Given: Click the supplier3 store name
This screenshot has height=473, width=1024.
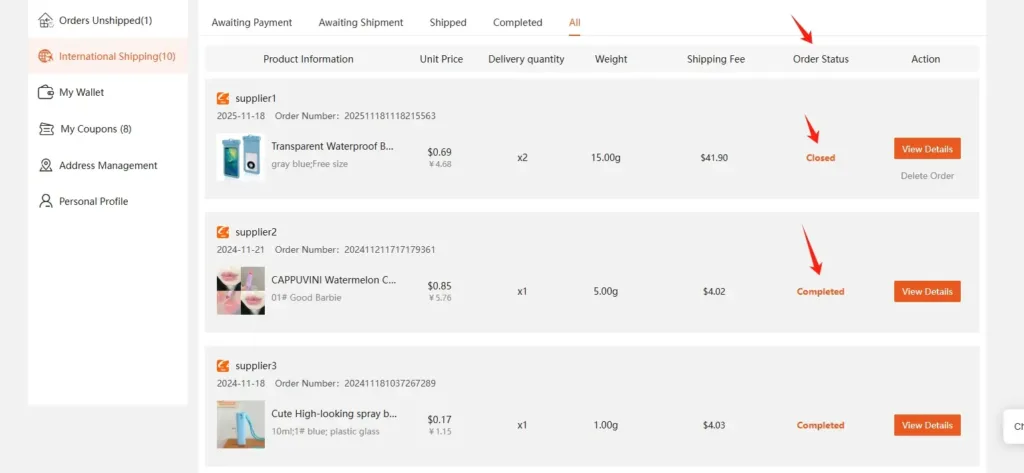Looking at the screenshot, I should coord(256,366).
